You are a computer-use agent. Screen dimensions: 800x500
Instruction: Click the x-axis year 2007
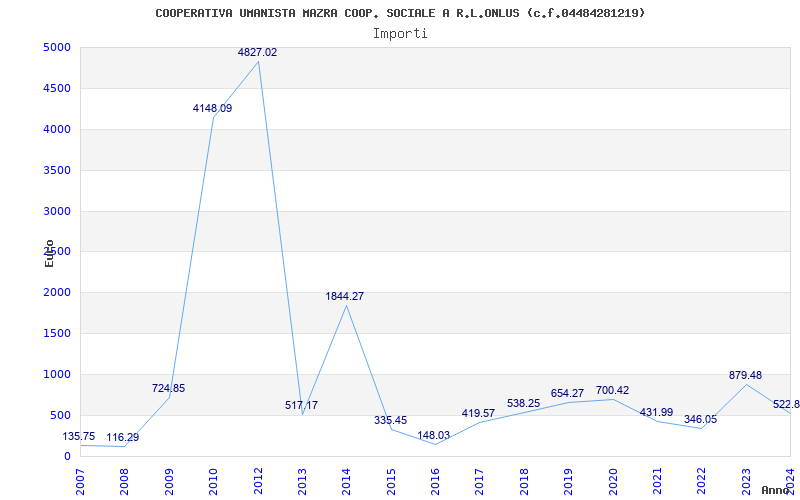tap(80, 481)
